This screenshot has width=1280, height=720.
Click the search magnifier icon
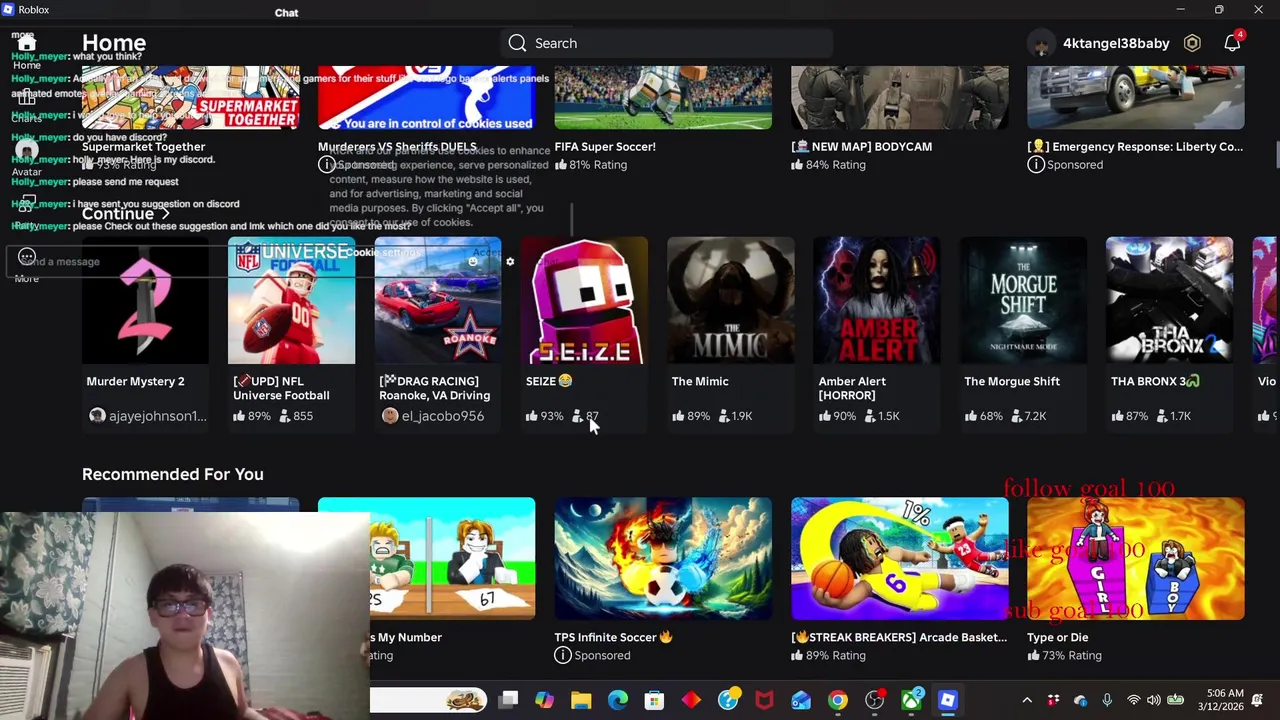tap(517, 43)
